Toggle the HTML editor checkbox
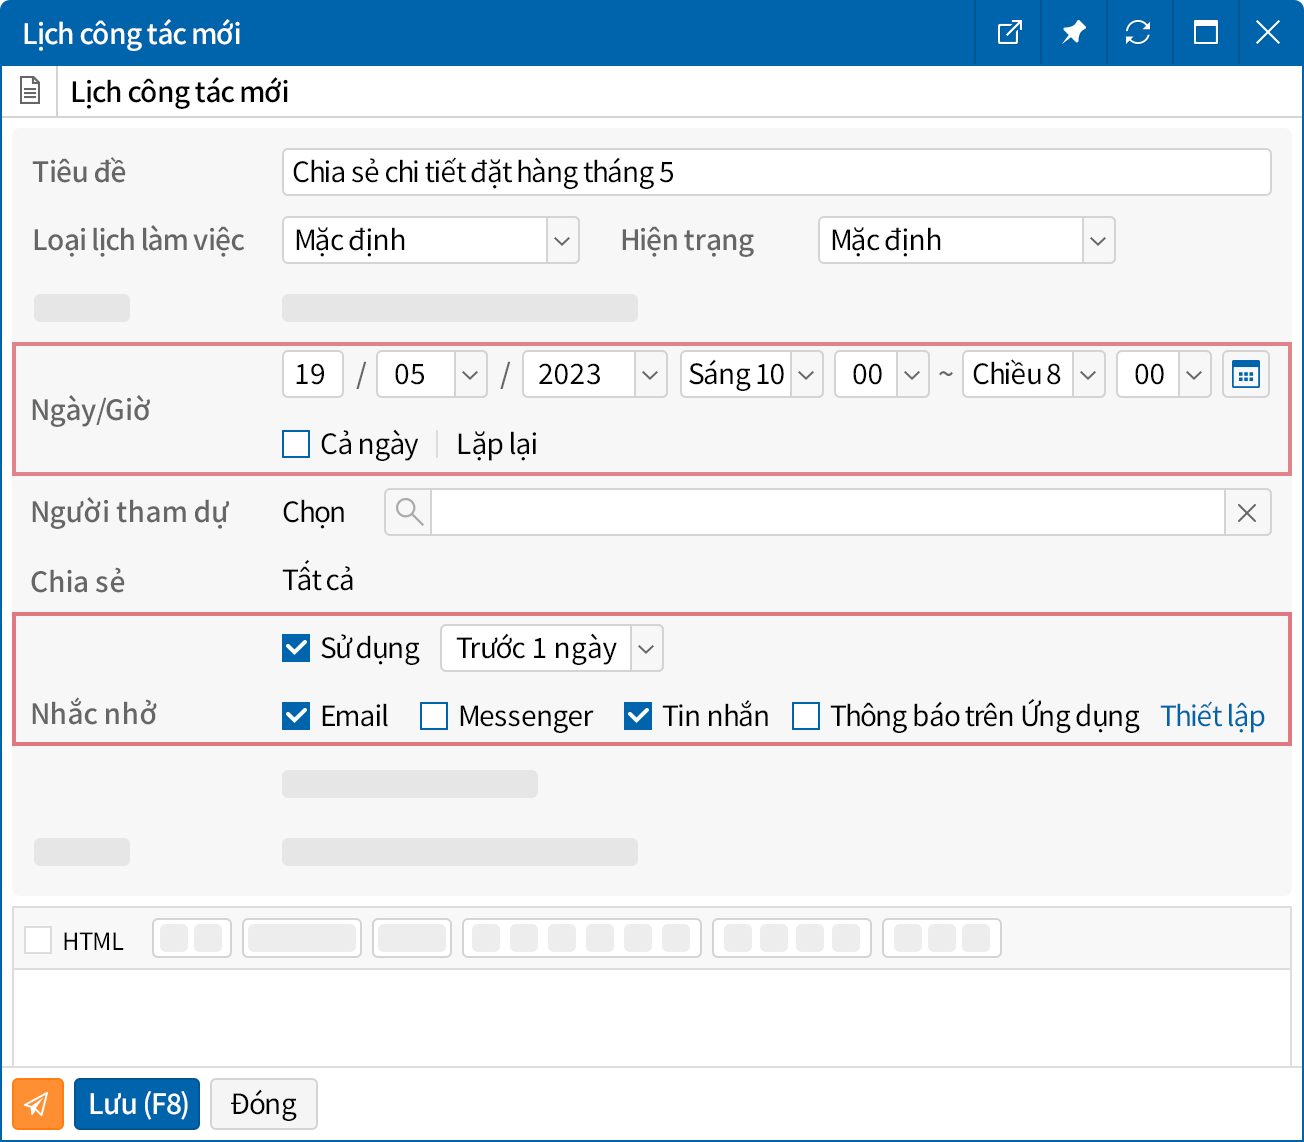The height and width of the screenshot is (1142, 1304). [x=38, y=940]
